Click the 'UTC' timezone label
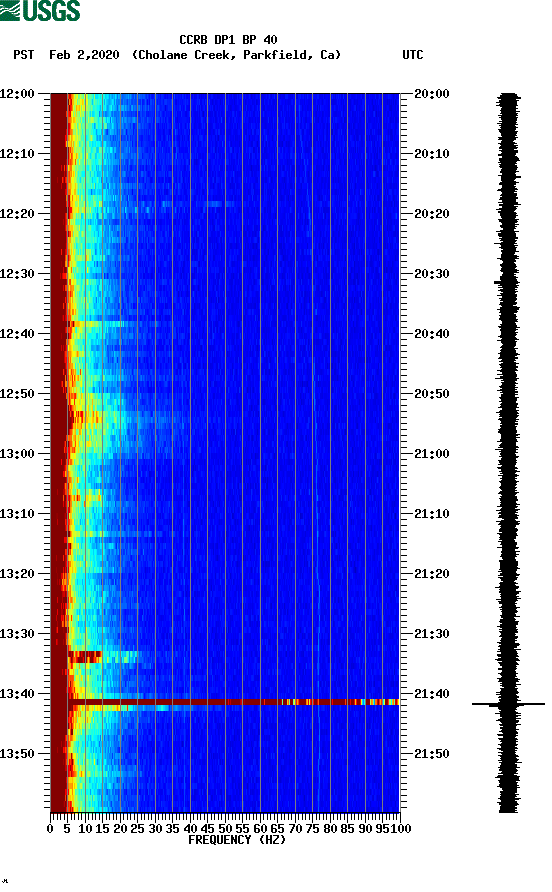This screenshot has height=892, width=552. point(413,55)
